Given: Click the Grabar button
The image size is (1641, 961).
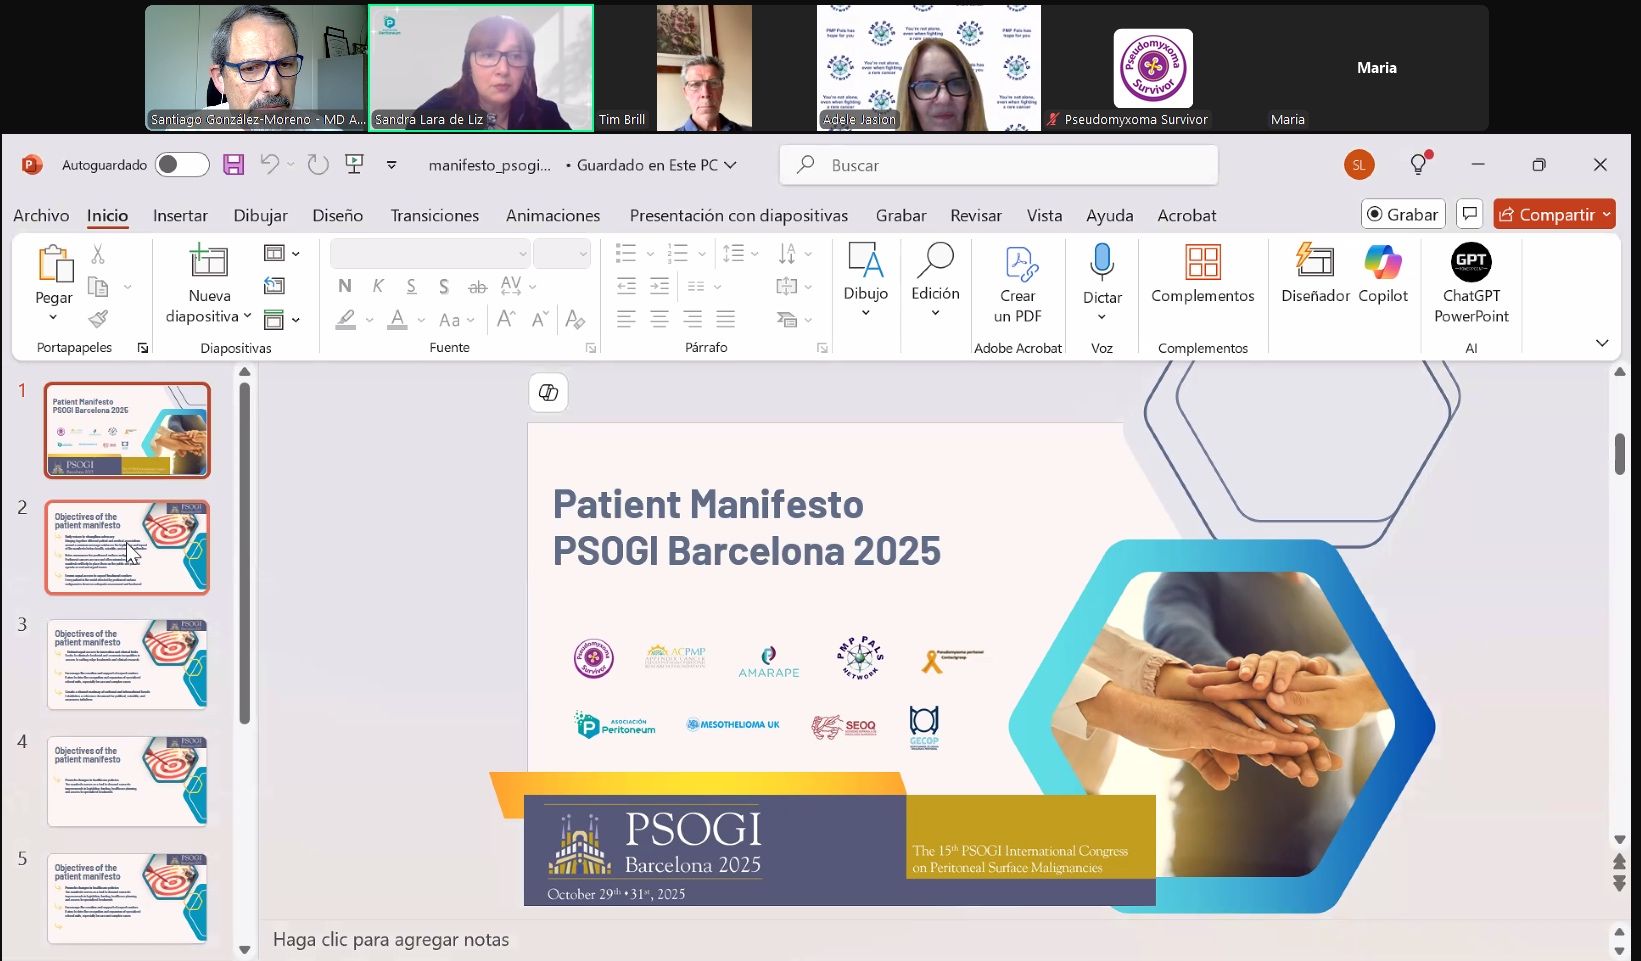Looking at the screenshot, I should [1403, 214].
